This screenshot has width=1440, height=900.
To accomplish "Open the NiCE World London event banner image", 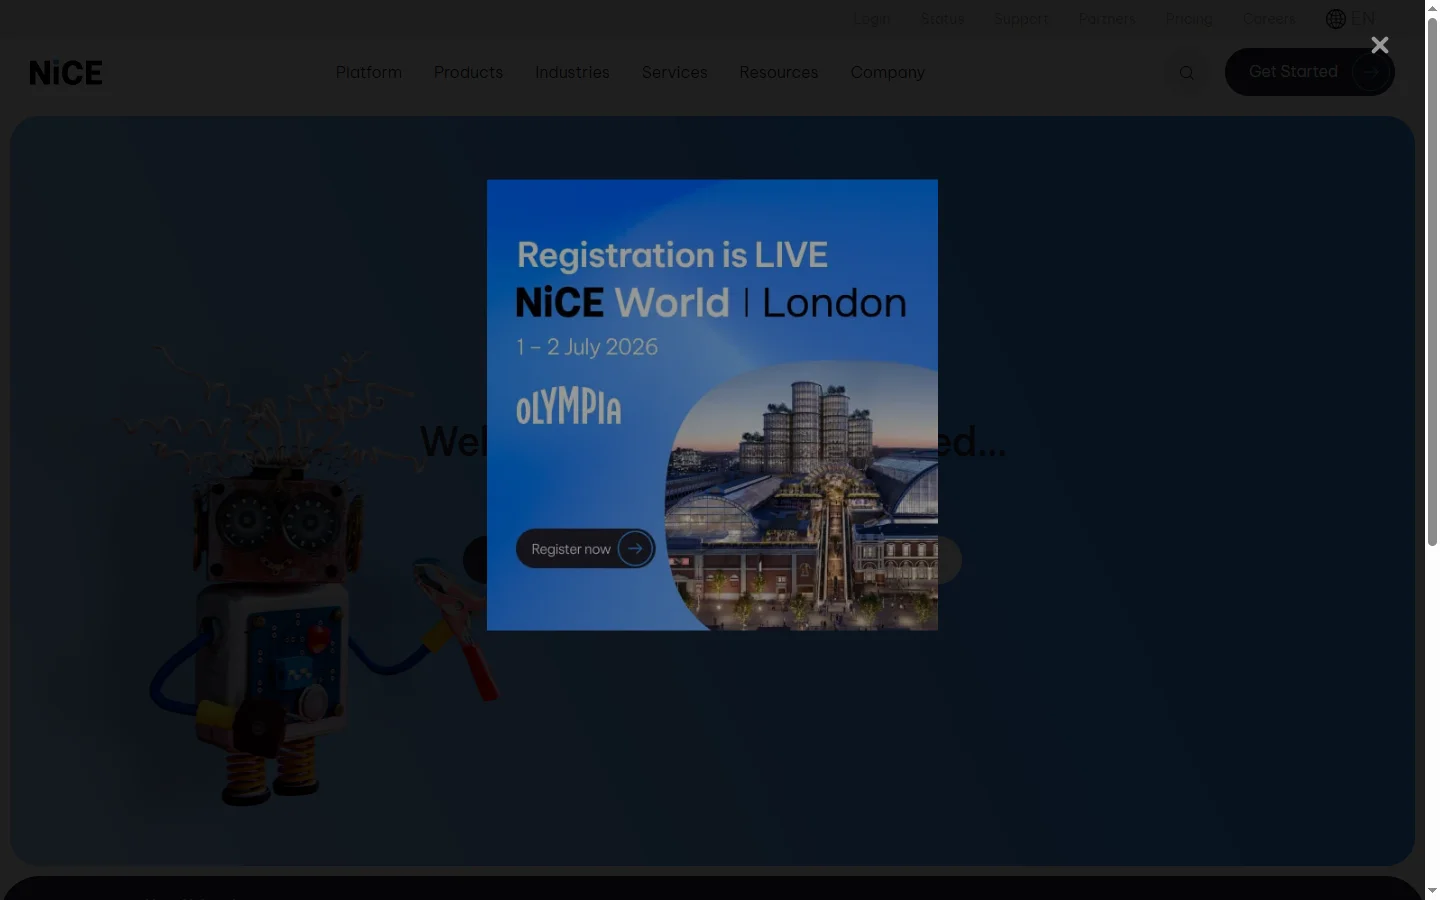I will tap(712, 405).
